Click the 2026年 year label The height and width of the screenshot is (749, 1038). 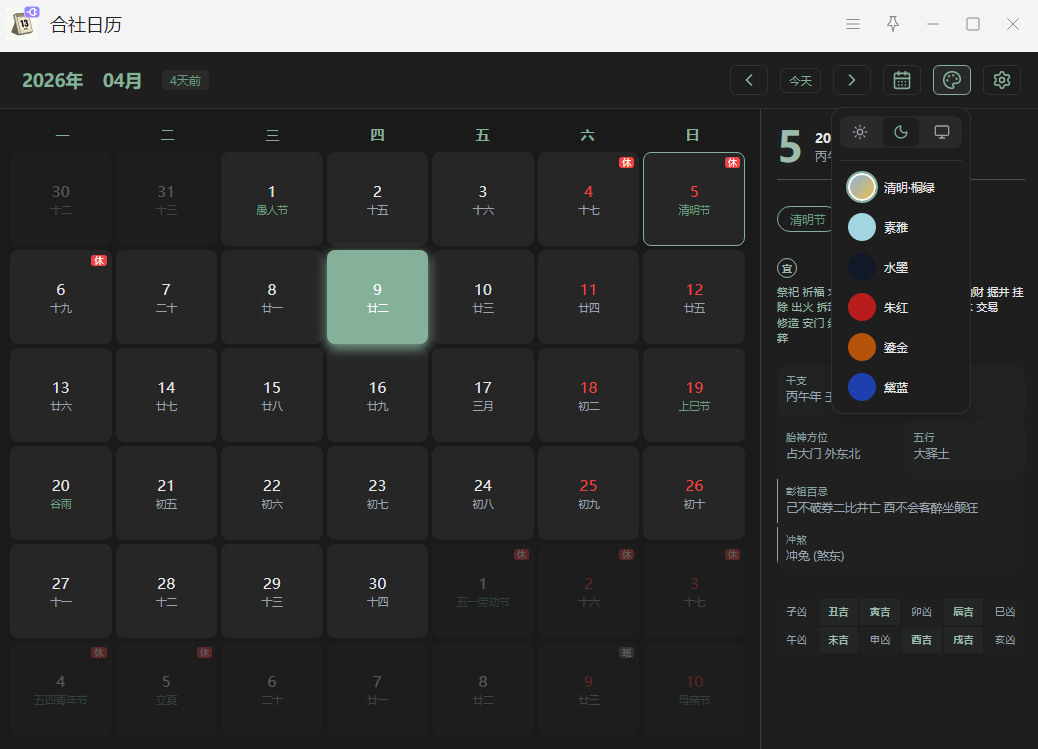click(x=53, y=80)
